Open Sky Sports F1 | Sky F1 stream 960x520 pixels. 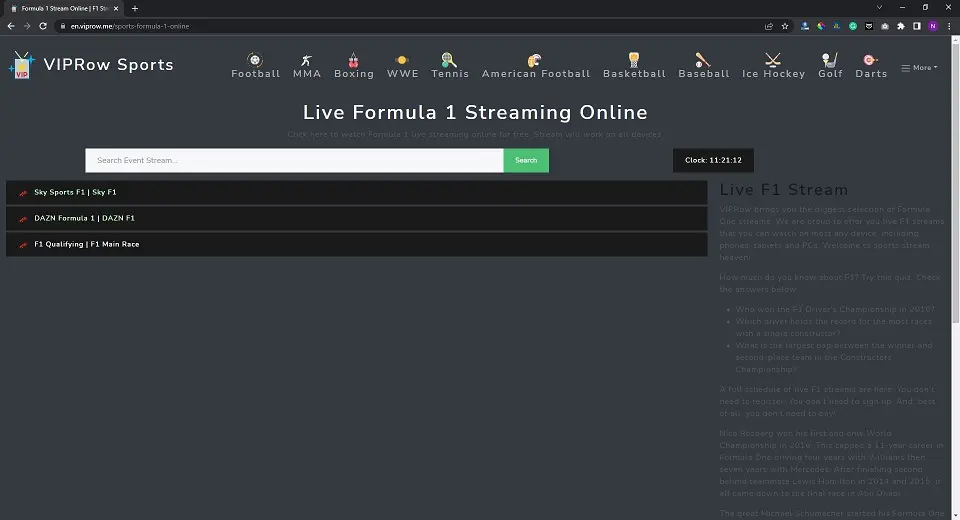pyautogui.click(x=356, y=192)
